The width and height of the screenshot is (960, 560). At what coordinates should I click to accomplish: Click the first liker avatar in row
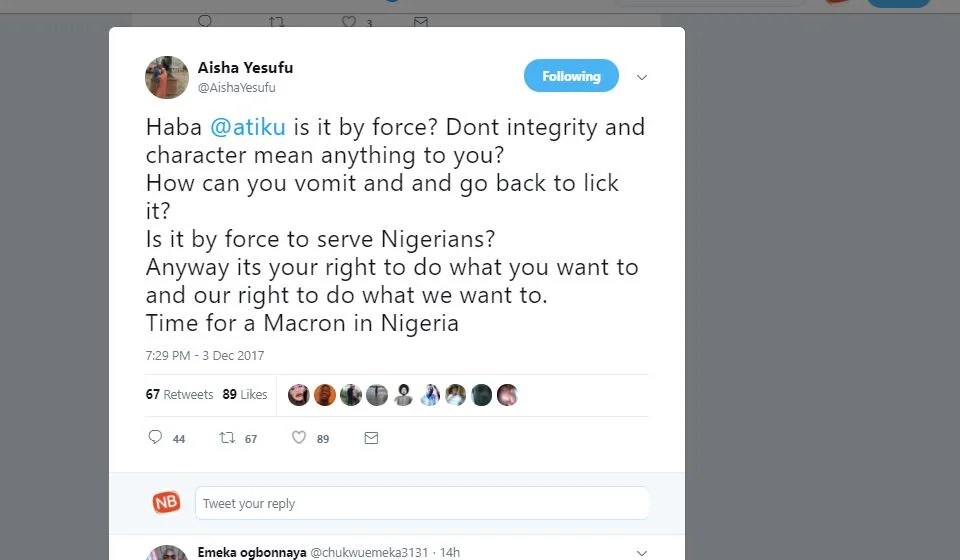[x=298, y=395]
